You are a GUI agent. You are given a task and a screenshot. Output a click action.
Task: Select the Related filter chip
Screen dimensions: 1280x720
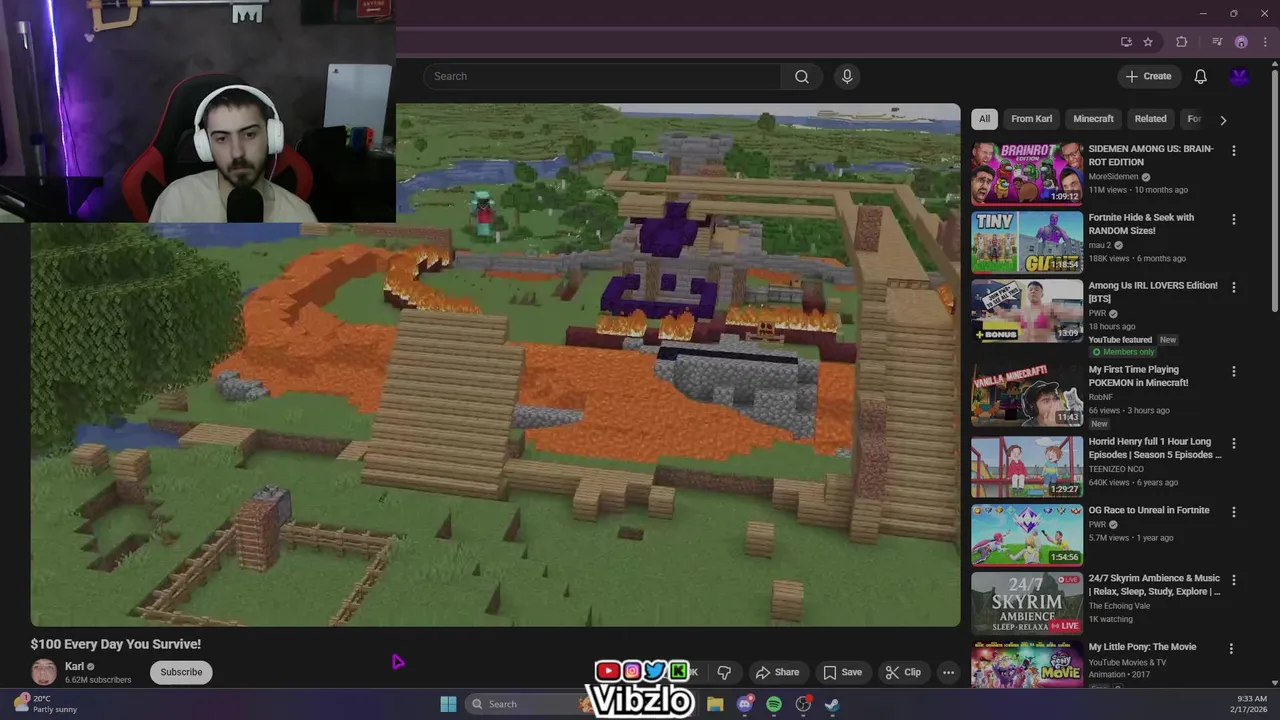coord(1150,119)
